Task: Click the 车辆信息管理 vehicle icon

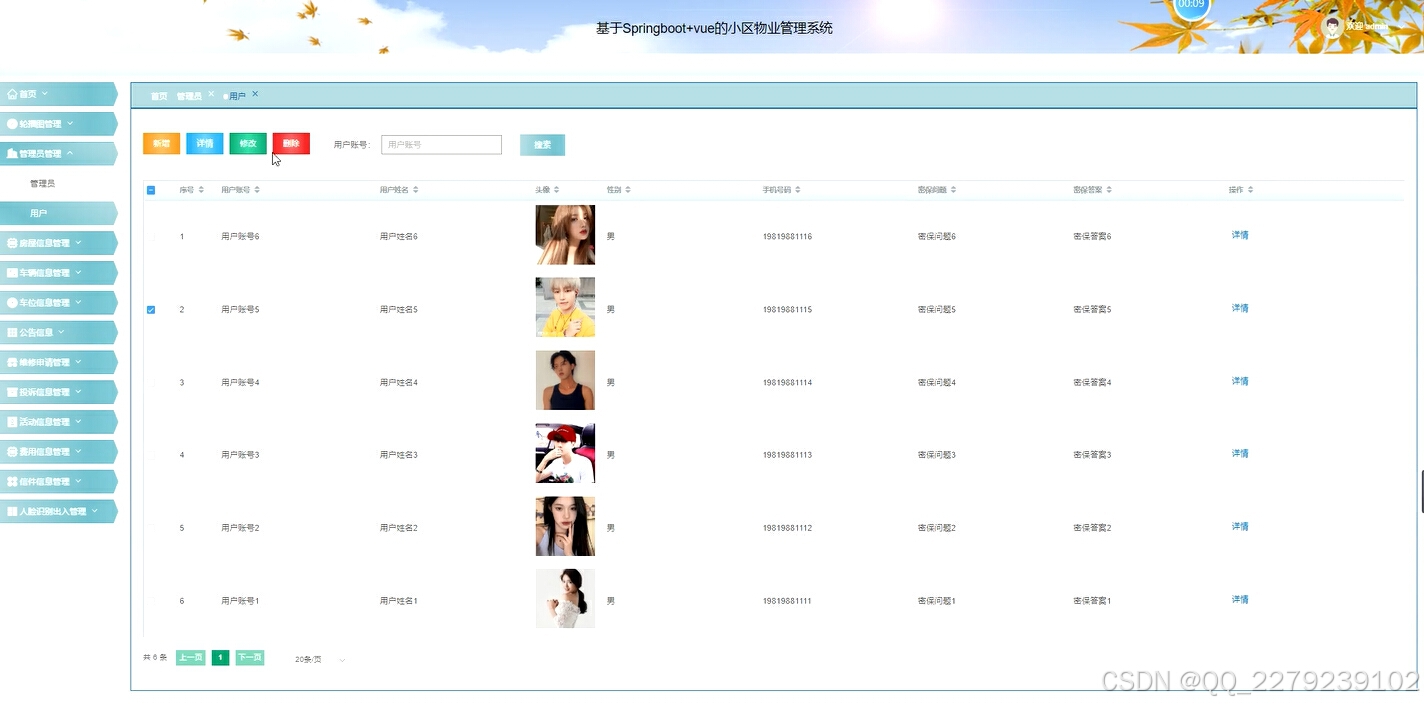Action: tap(13, 272)
